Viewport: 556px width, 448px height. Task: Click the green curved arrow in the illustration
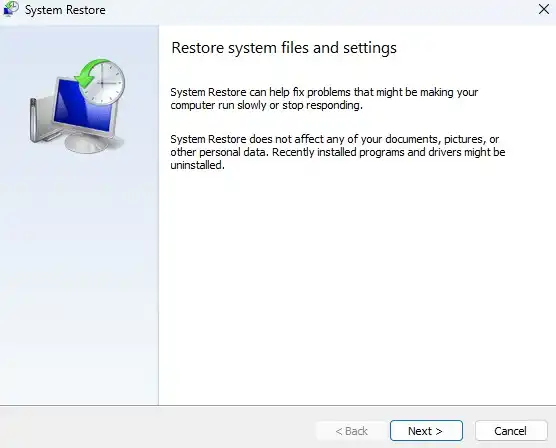coord(87,73)
